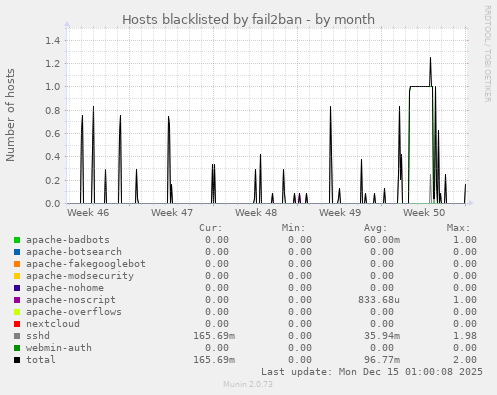Select the apache-nohome legend label
The width and height of the screenshot is (497, 395).
point(65,288)
